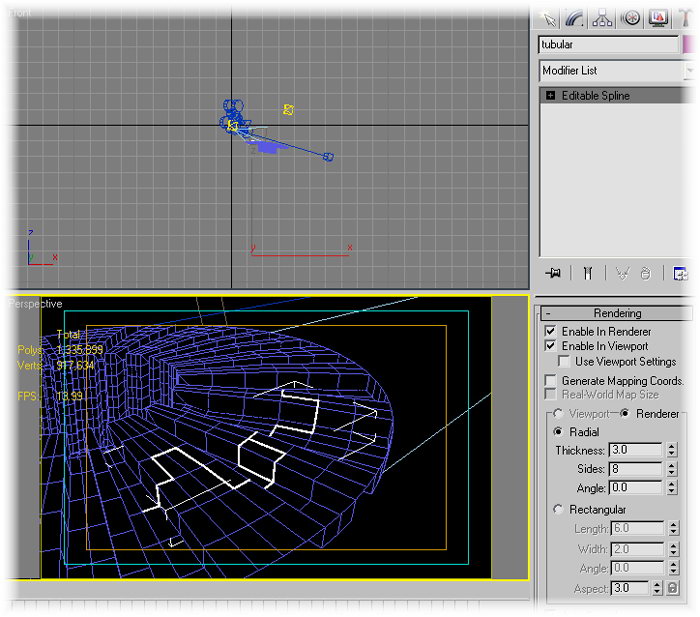Screen dimensions: 700x617
Task: Click the object color swatch
Action: pos(690,44)
